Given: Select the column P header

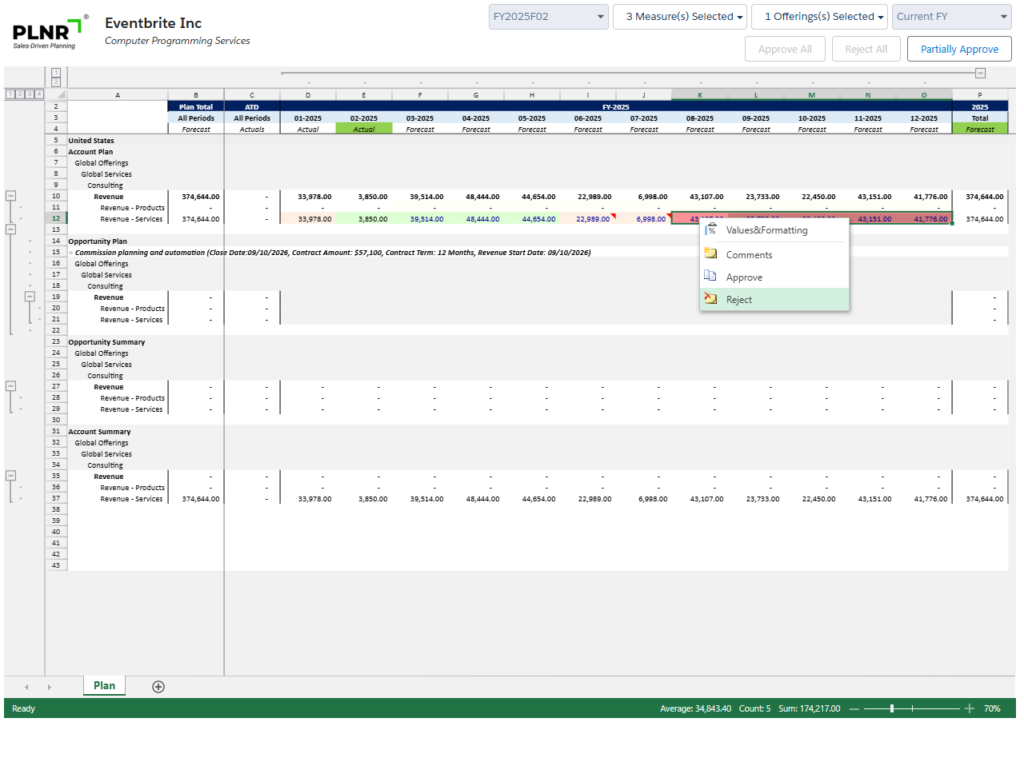Looking at the screenshot, I should [980, 95].
